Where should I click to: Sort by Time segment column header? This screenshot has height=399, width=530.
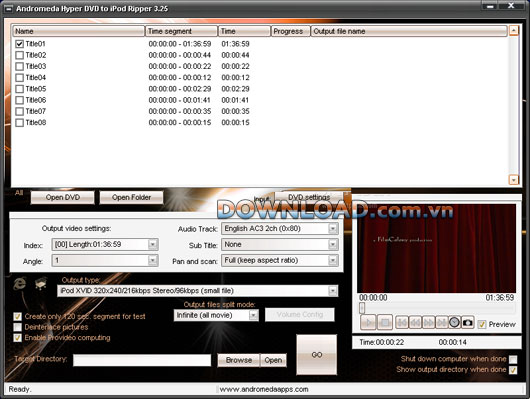[182, 31]
